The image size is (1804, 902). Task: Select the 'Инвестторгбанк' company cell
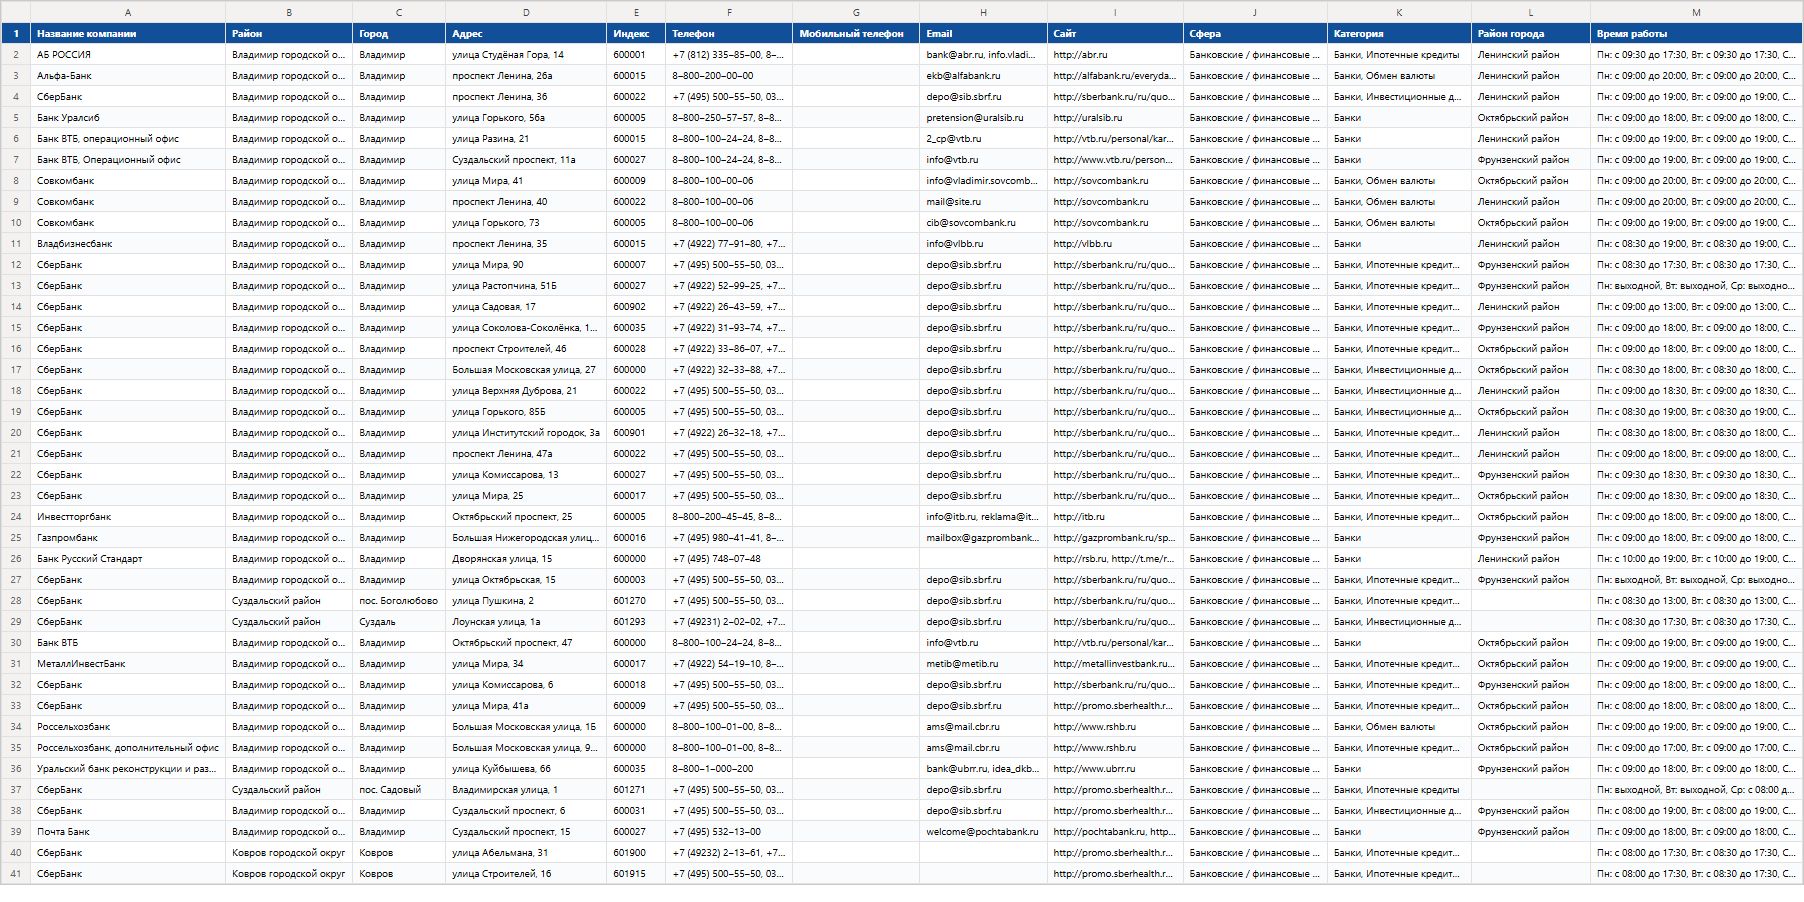128,517
